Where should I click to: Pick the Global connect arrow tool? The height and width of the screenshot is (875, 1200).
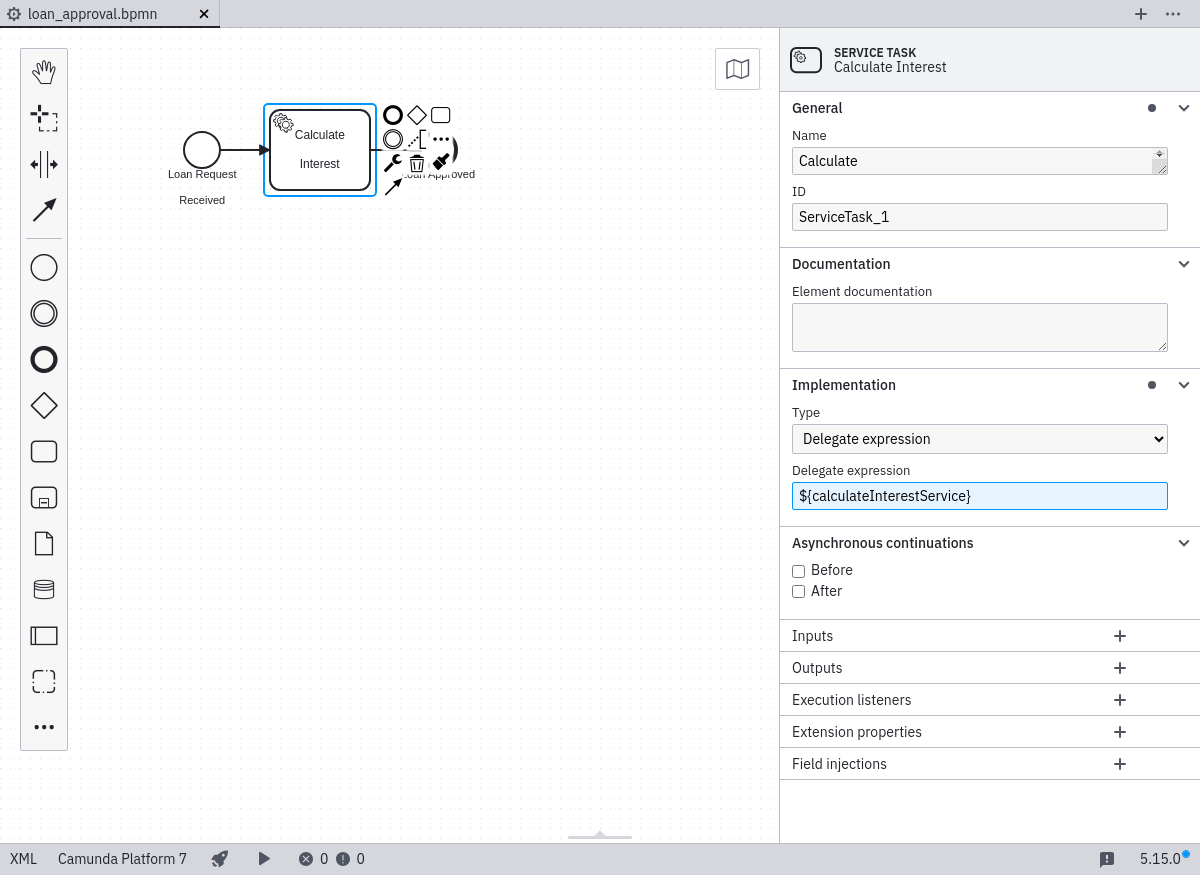coord(44,210)
